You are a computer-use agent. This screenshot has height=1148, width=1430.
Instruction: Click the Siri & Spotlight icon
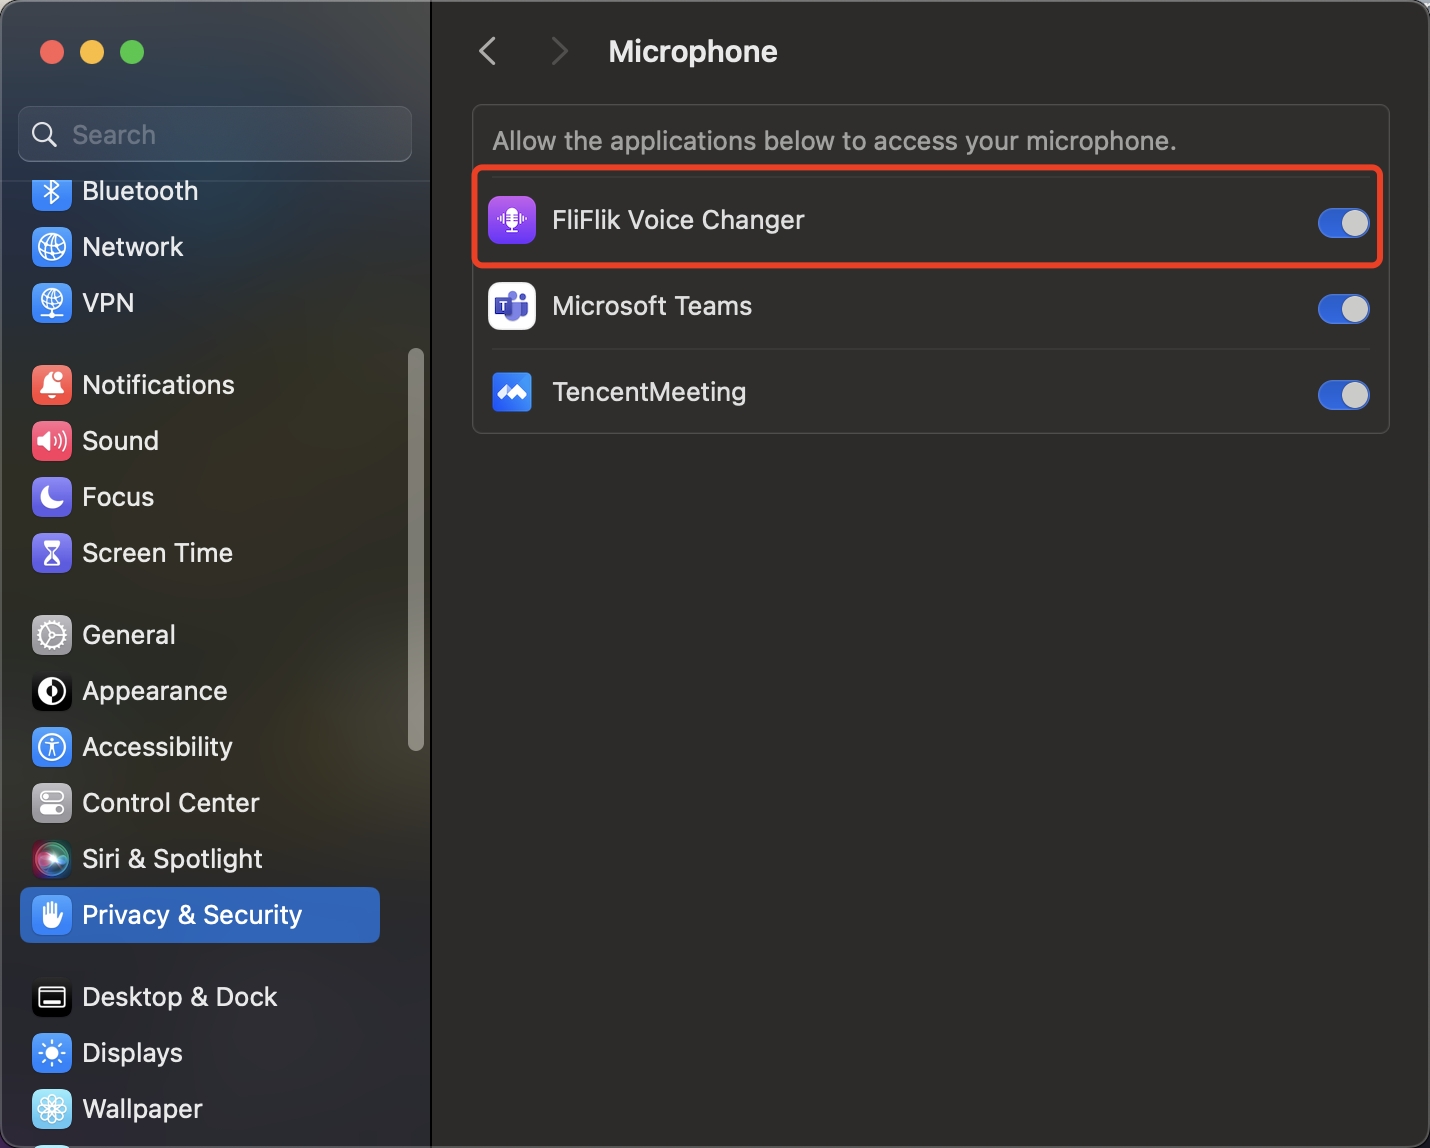coord(51,858)
